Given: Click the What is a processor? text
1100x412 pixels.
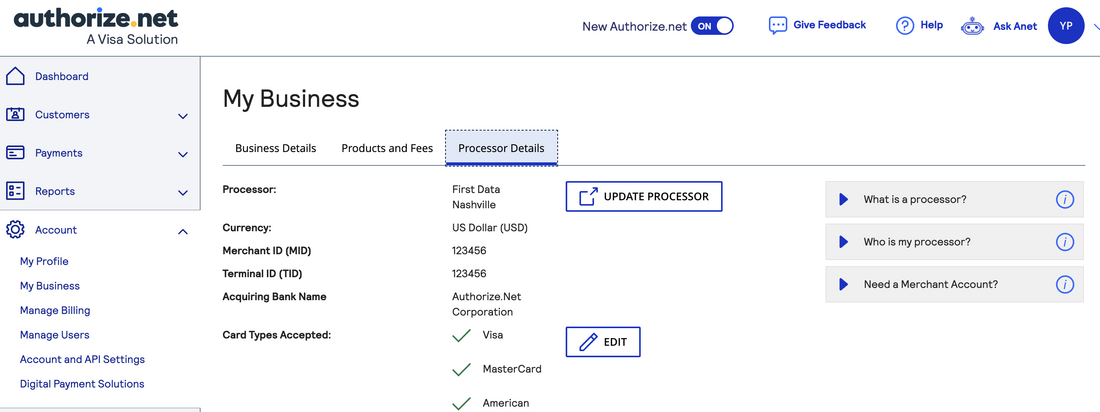Looking at the screenshot, I should click(915, 199).
